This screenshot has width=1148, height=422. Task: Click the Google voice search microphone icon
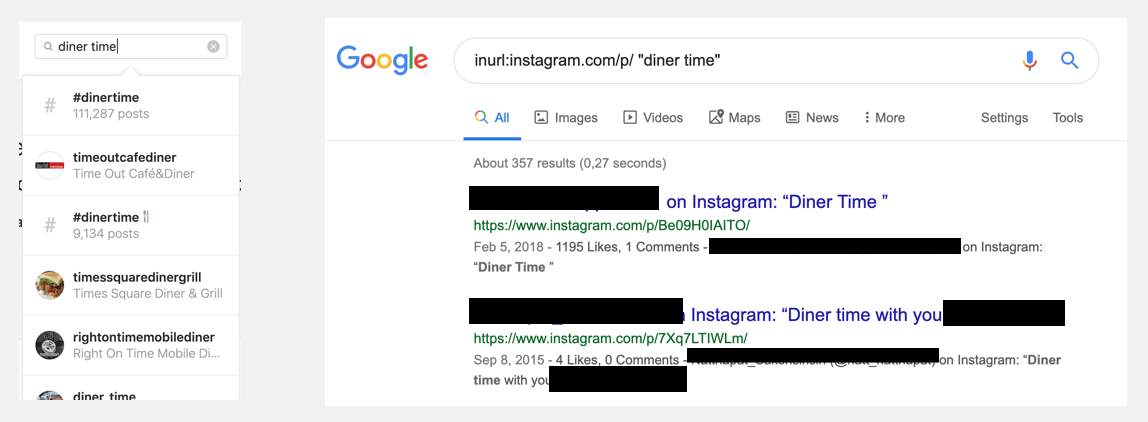[1029, 61]
